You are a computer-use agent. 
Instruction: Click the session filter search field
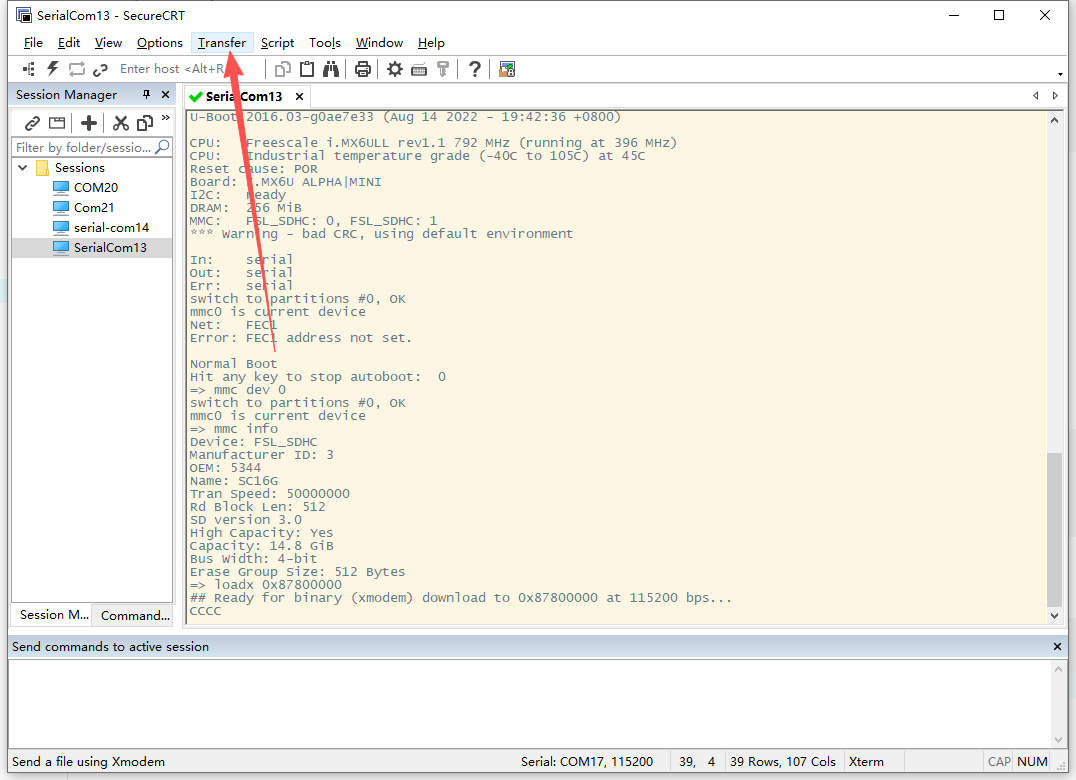83,147
